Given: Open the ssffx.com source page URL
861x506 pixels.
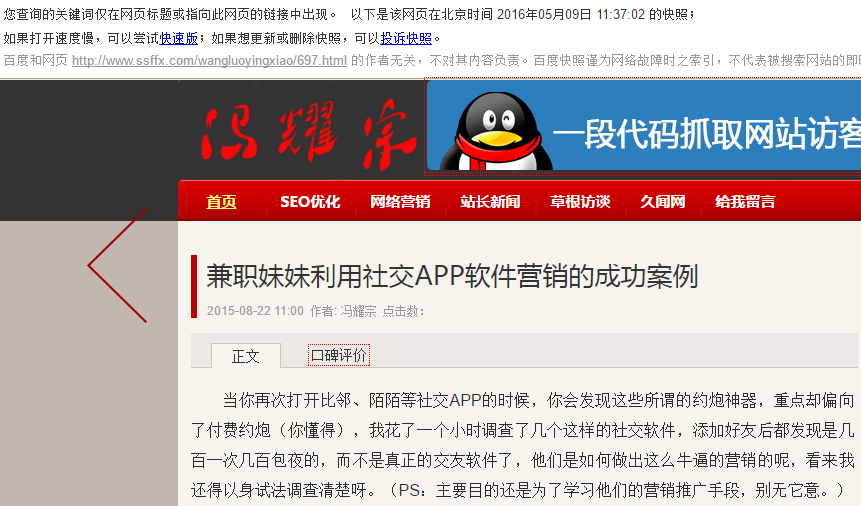Looking at the screenshot, I should click(209, 60).
